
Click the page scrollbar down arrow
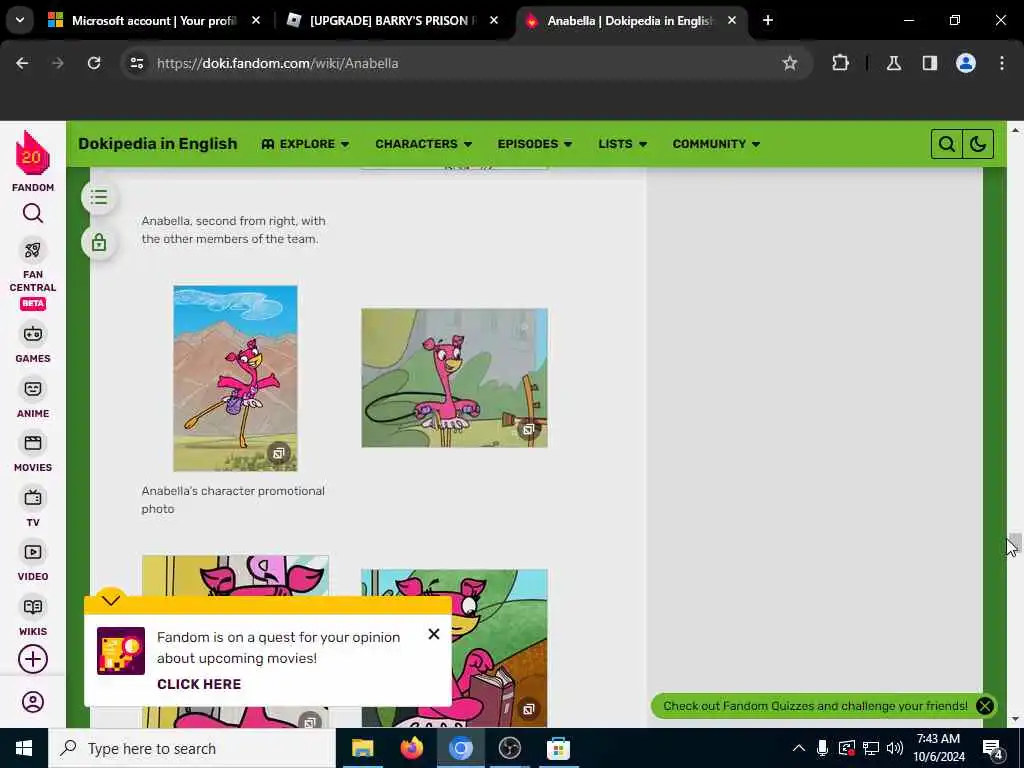(x=1015, y=719)
